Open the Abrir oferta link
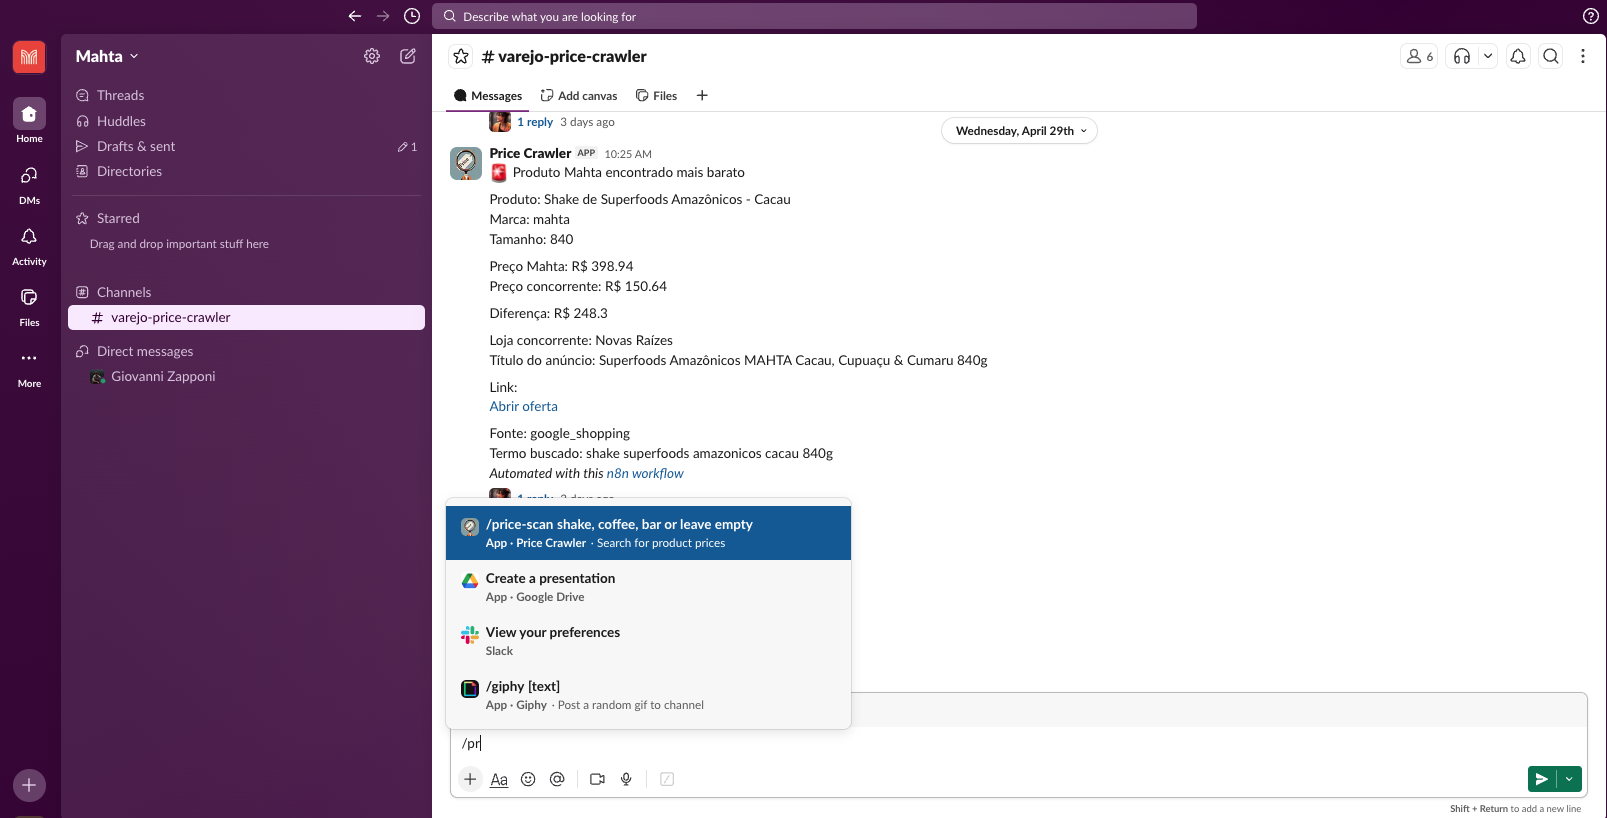The height and width of the screenshot is (818, 1607). point(524,406)
